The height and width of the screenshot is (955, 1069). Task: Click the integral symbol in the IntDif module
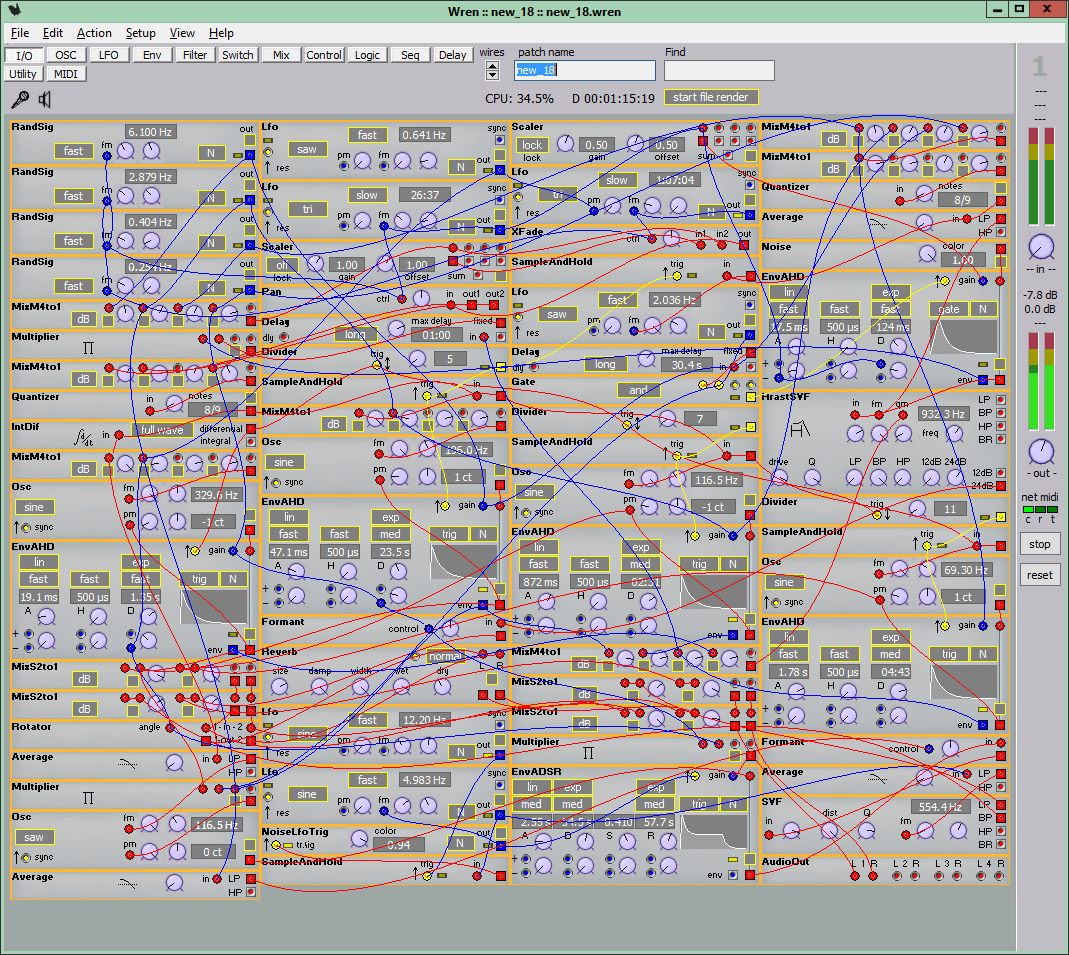(83, 436)
